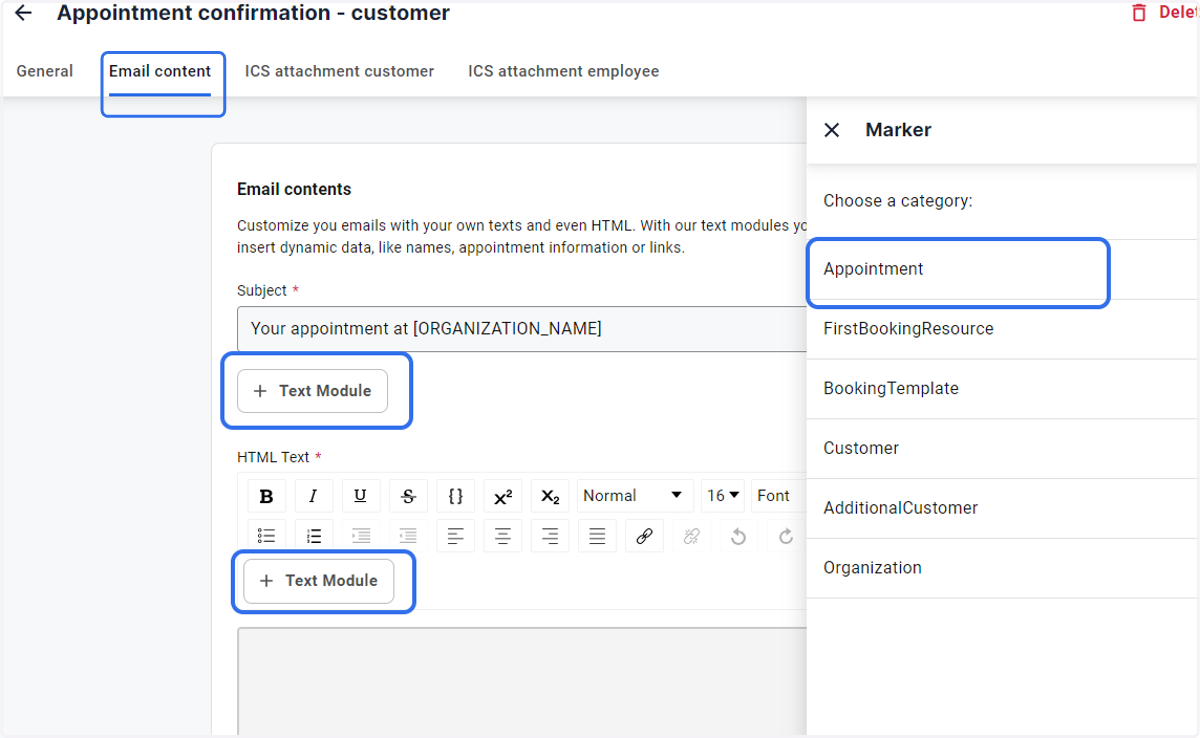1200x738 pixels.
Task: Choose the FirstBookingResource marker category
Action: [x=1002, y=329]
